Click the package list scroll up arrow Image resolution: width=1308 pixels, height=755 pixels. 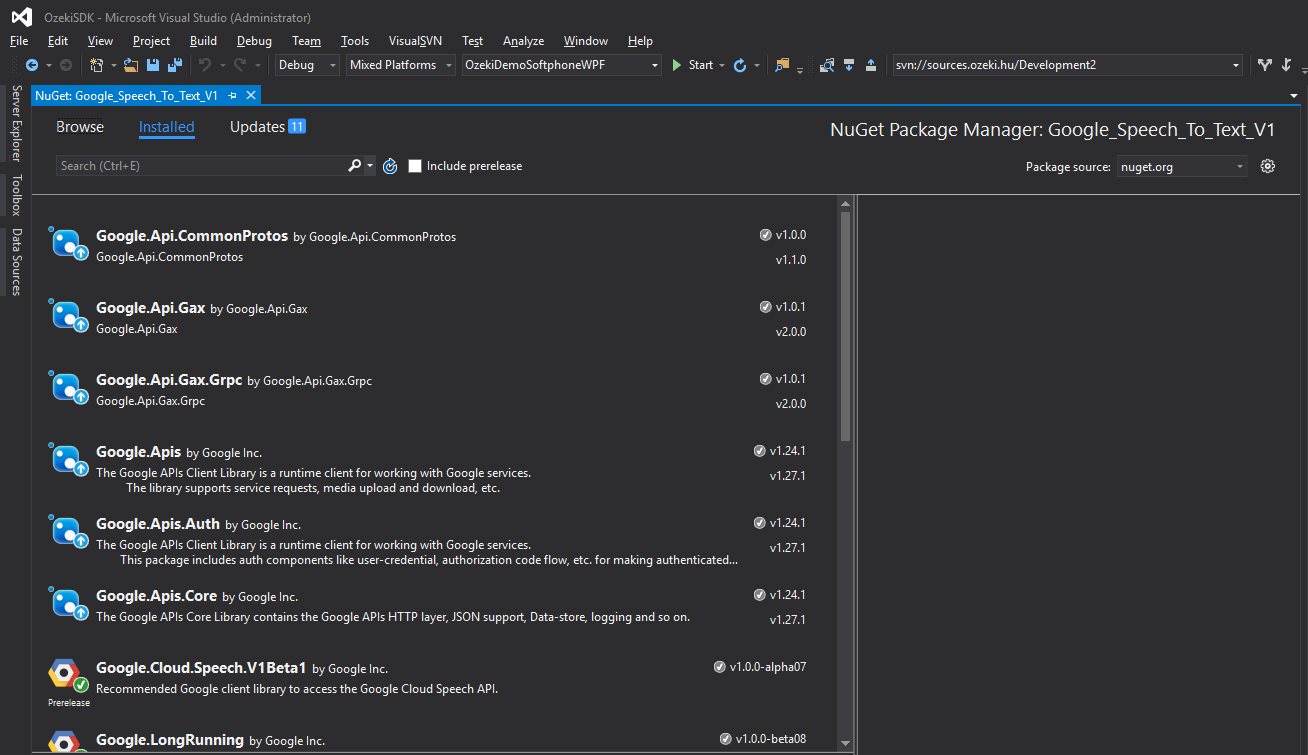coord(846,203)
